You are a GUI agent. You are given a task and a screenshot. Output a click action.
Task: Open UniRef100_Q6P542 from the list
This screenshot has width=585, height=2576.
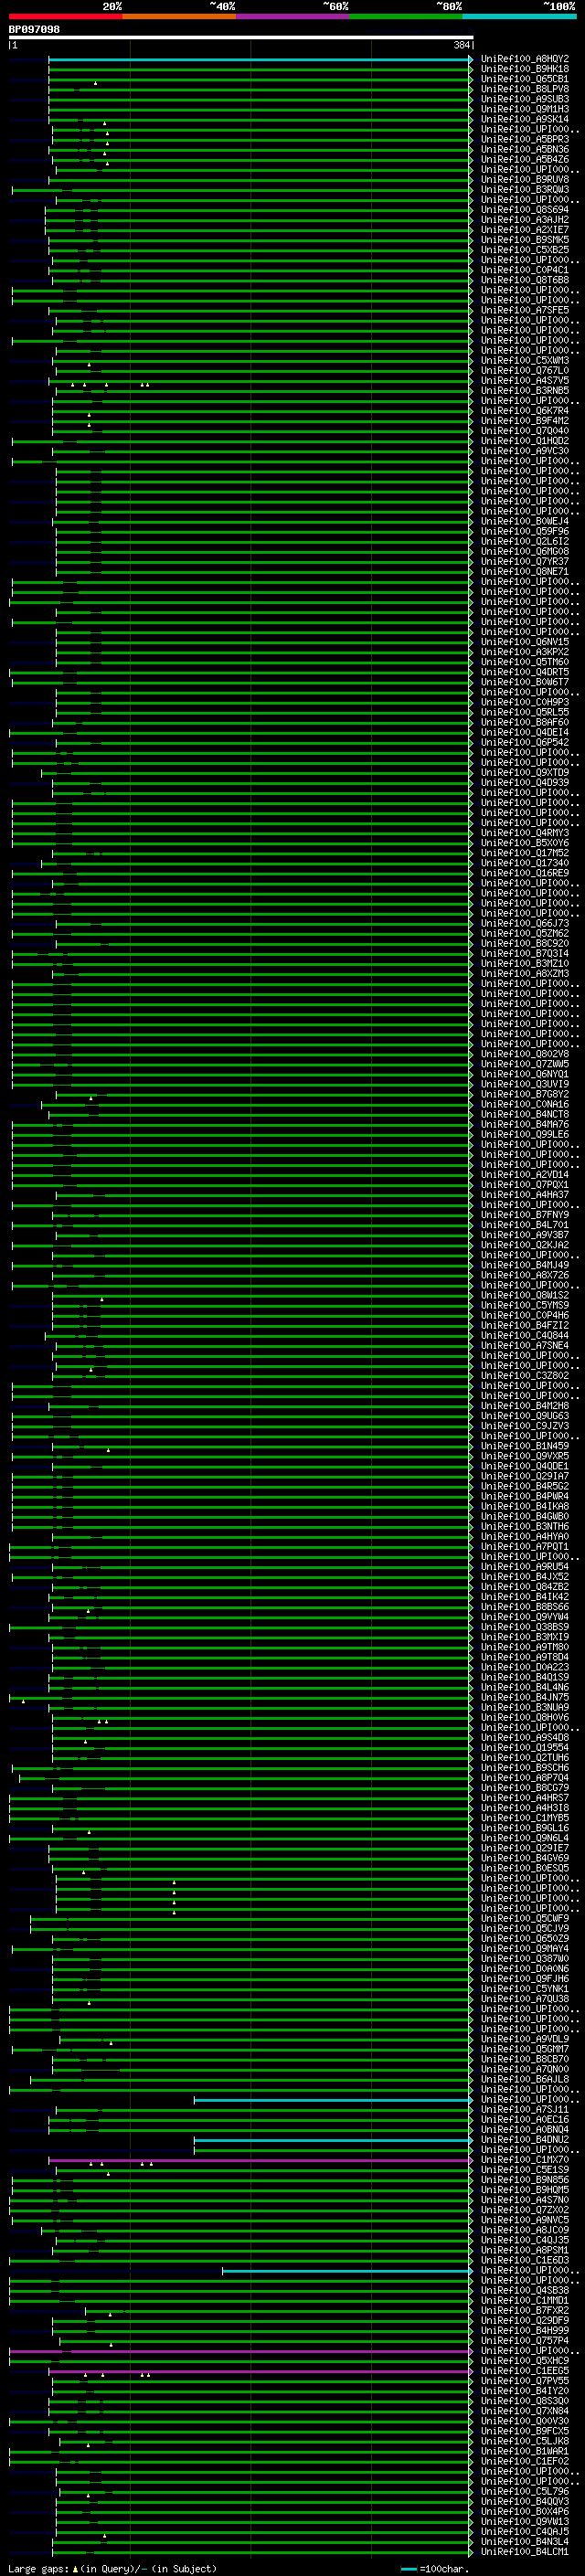point(525,742)
